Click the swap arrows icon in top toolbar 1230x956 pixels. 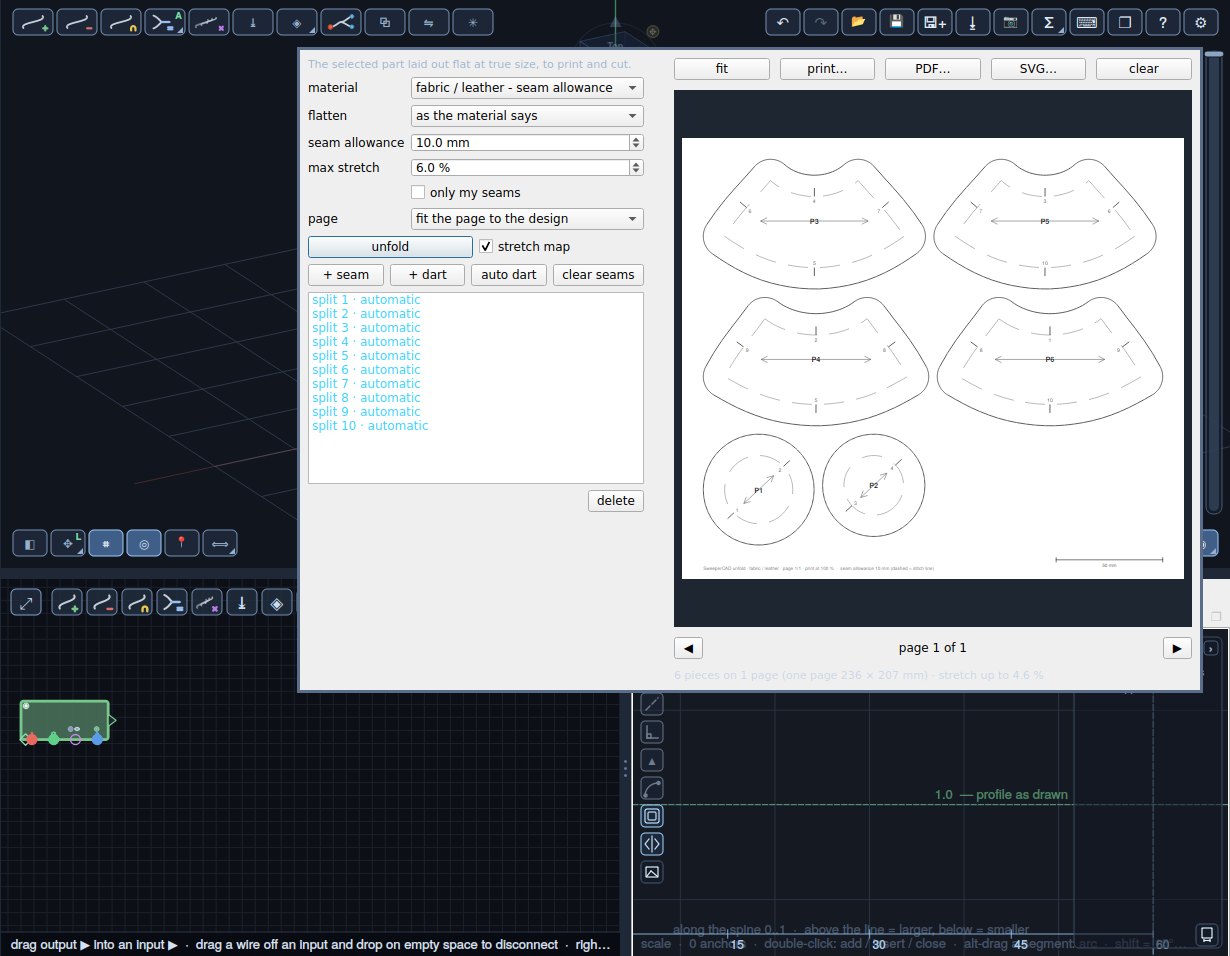[x=429, y=22]
